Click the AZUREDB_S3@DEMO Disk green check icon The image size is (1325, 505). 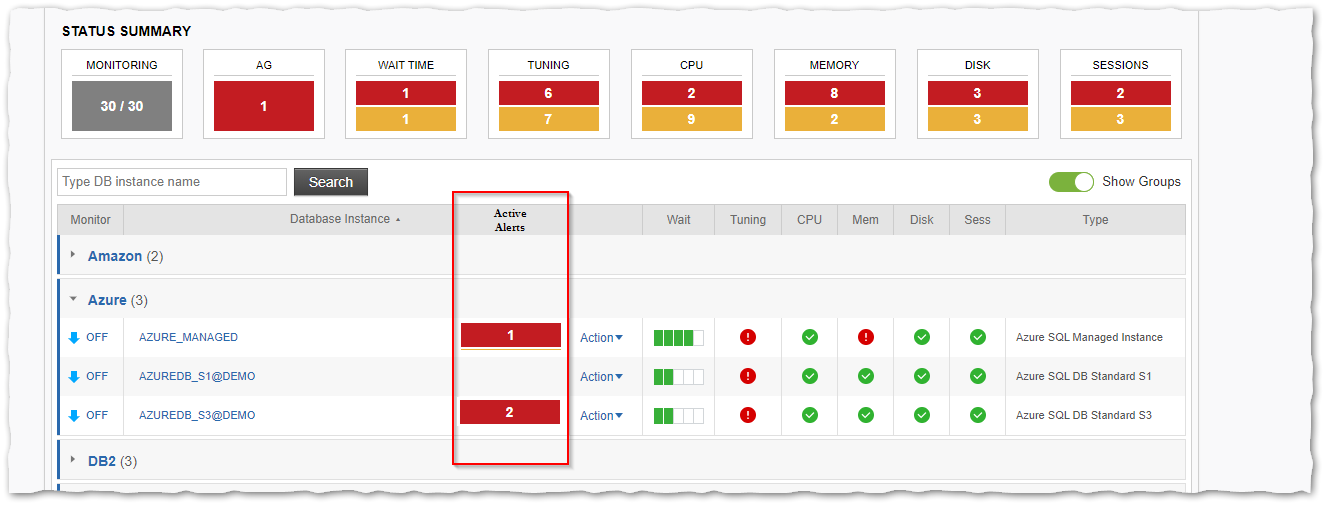[922, 415]
